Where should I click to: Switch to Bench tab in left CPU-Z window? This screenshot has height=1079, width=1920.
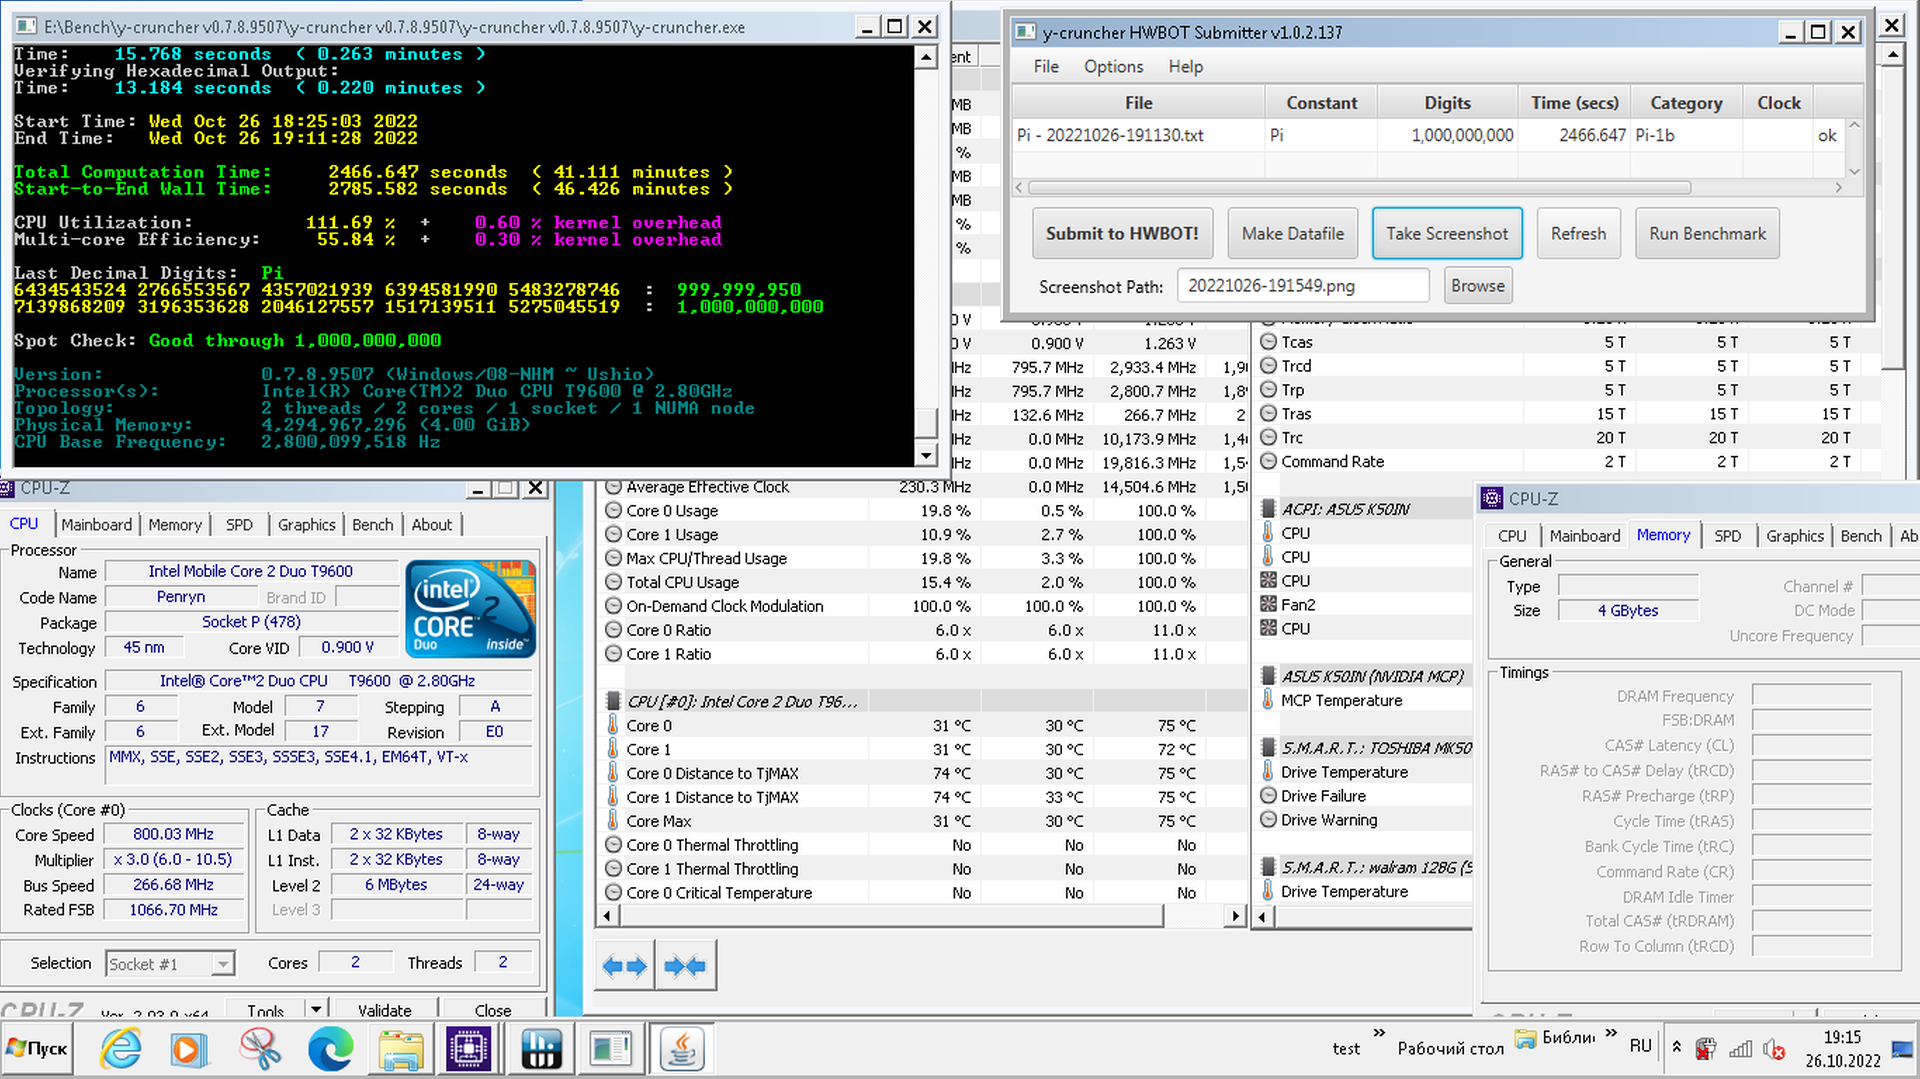click(x=372, y=524)
